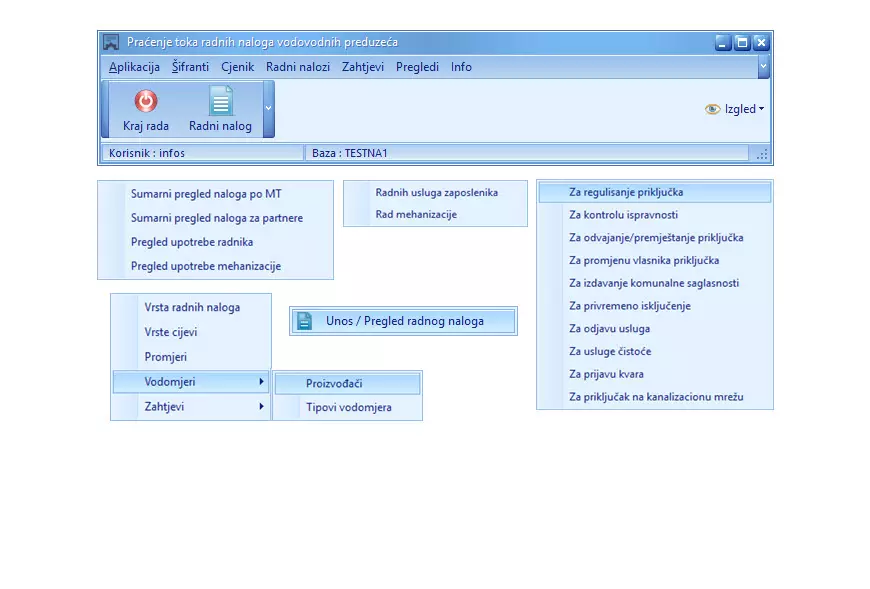Screen dimensions: 870x589
Task: Click the application icon in the title bar
Action: tap(111, 42)
